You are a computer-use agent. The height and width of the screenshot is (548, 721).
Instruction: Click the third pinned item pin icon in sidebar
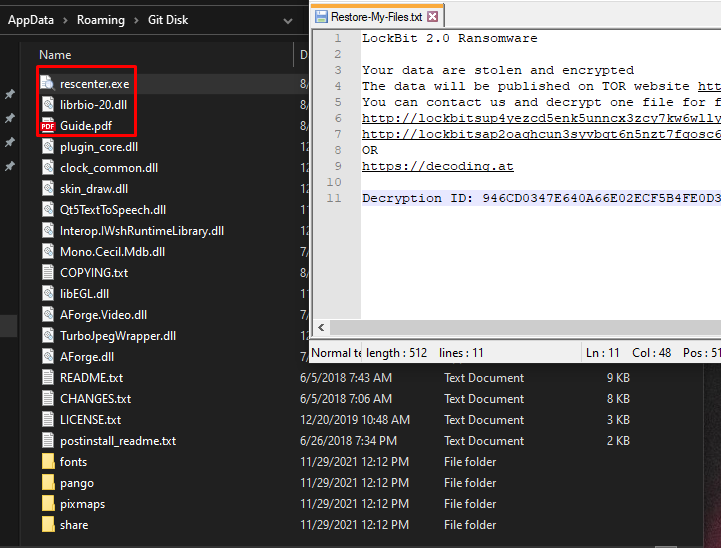[x=10, y=142]
